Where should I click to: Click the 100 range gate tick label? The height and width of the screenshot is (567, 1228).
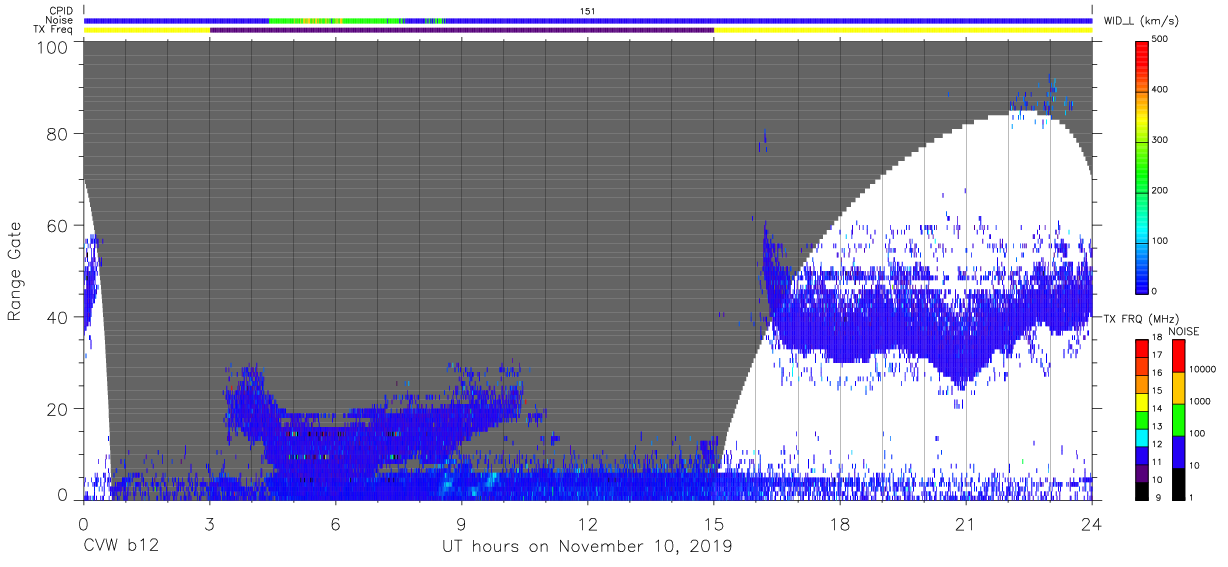(x=52, y=47)
